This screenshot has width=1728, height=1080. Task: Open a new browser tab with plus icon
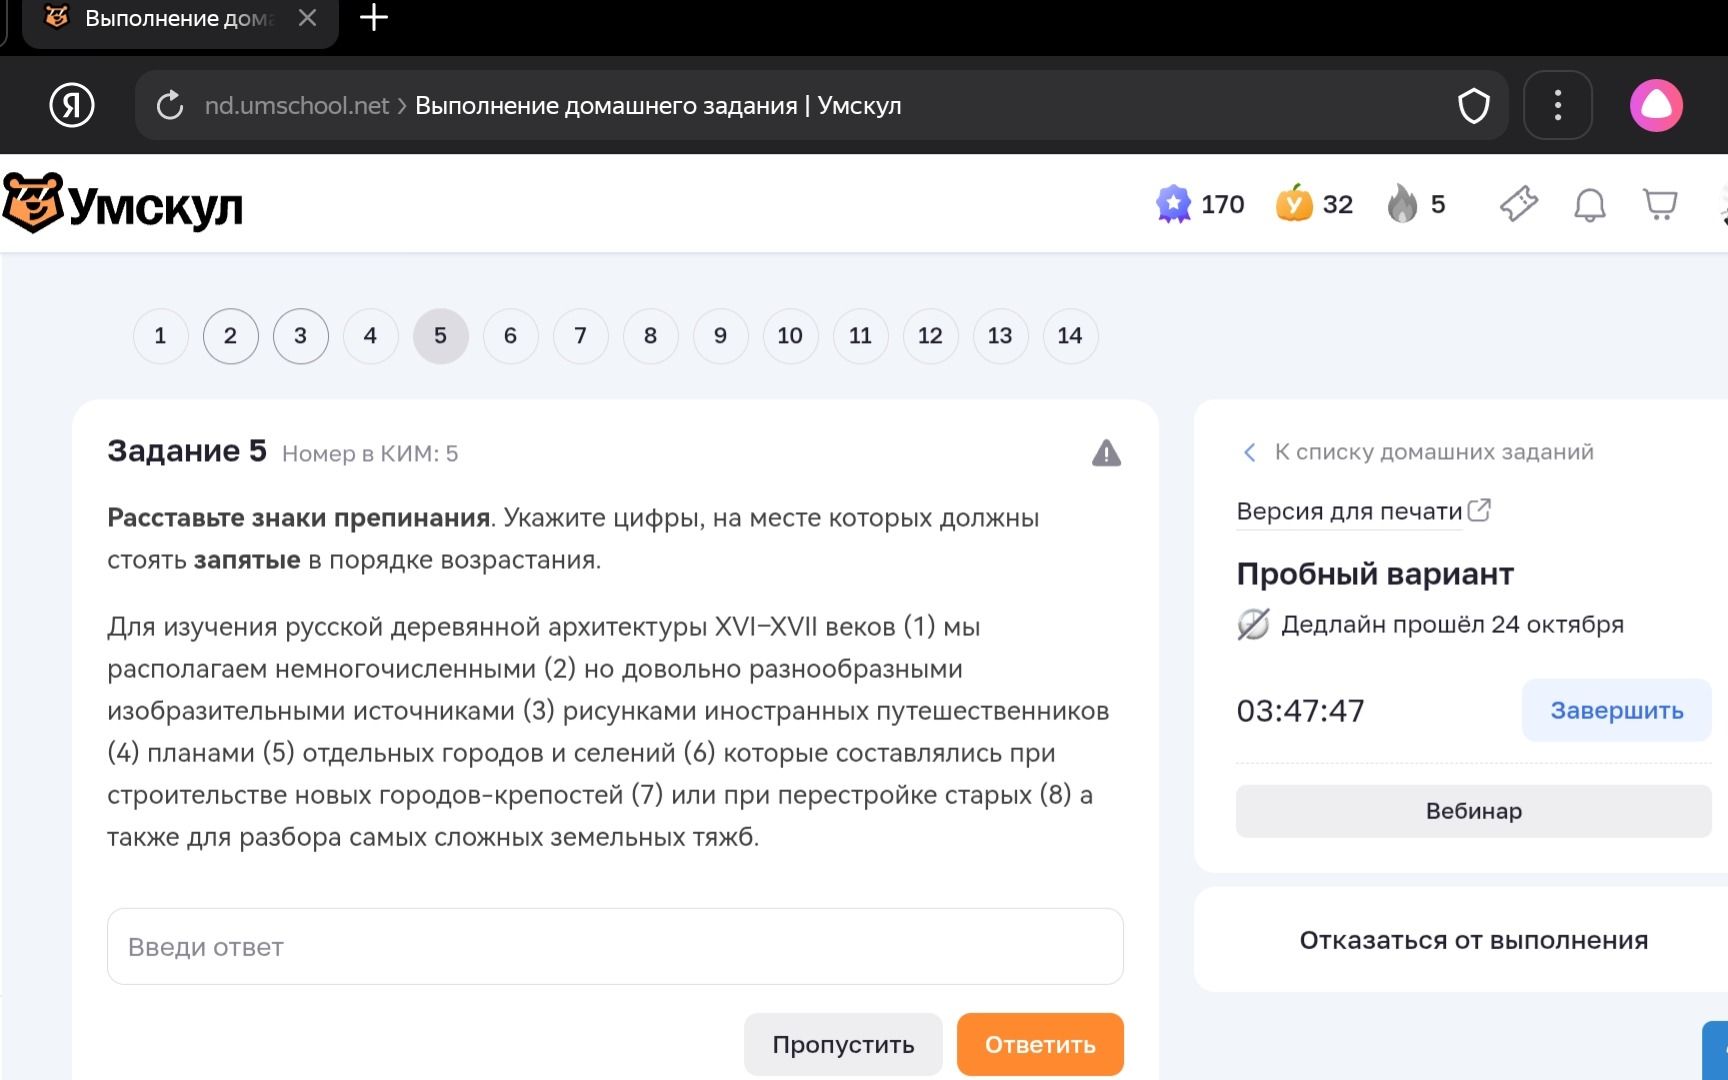pyautogui.click(x=373, y=17)
